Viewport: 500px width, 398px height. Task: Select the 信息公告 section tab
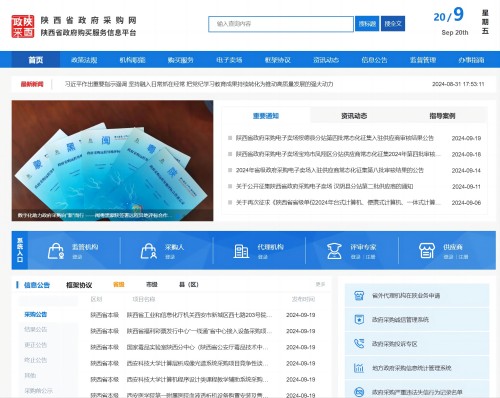coord(37,285)
